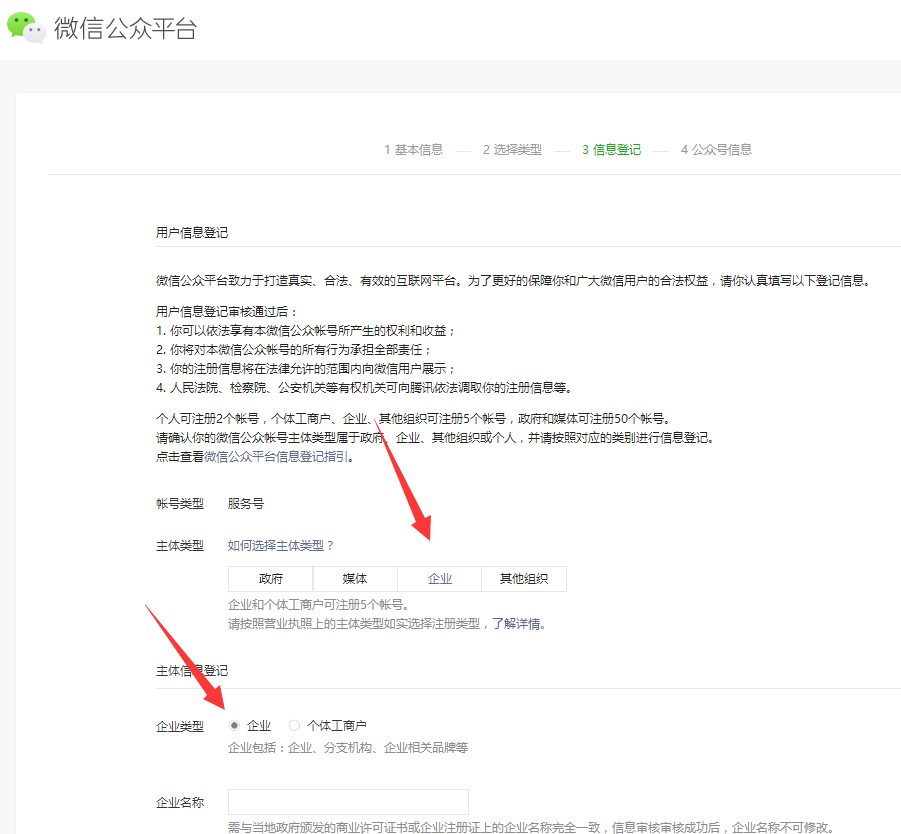Image resolution: width=901 pixels, height=834 pixels.
Task: Click the 服务号 account type value
Action: coord(246,504)
